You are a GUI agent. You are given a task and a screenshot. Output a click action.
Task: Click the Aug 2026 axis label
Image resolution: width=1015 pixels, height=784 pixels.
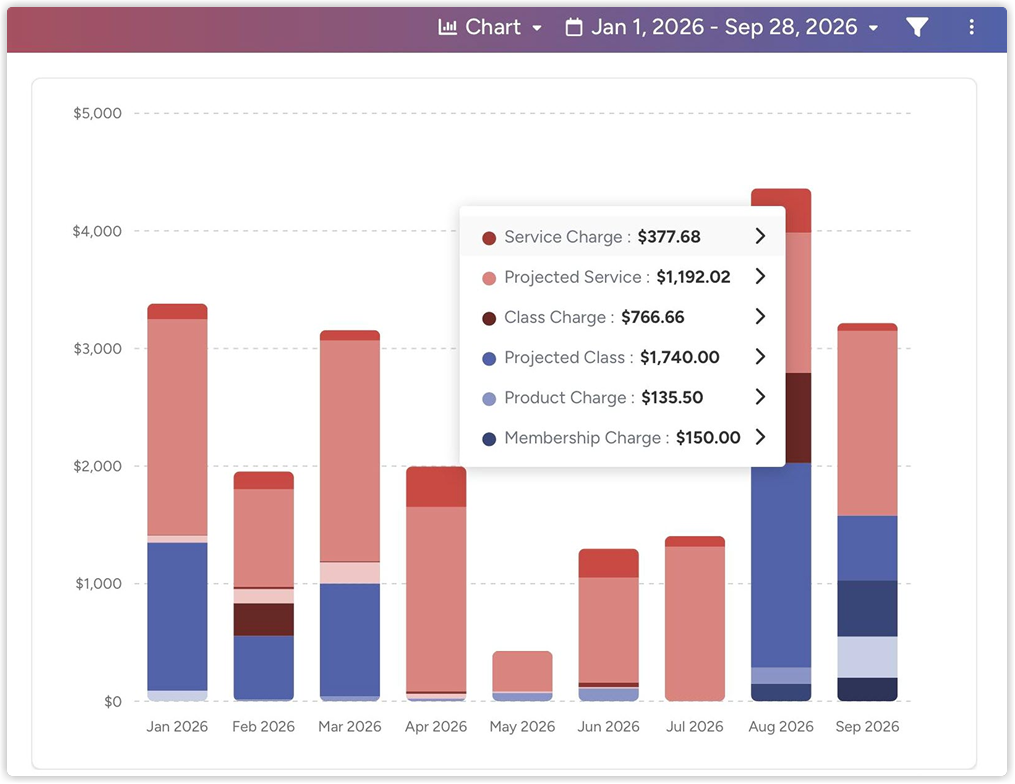pos(781,726)
